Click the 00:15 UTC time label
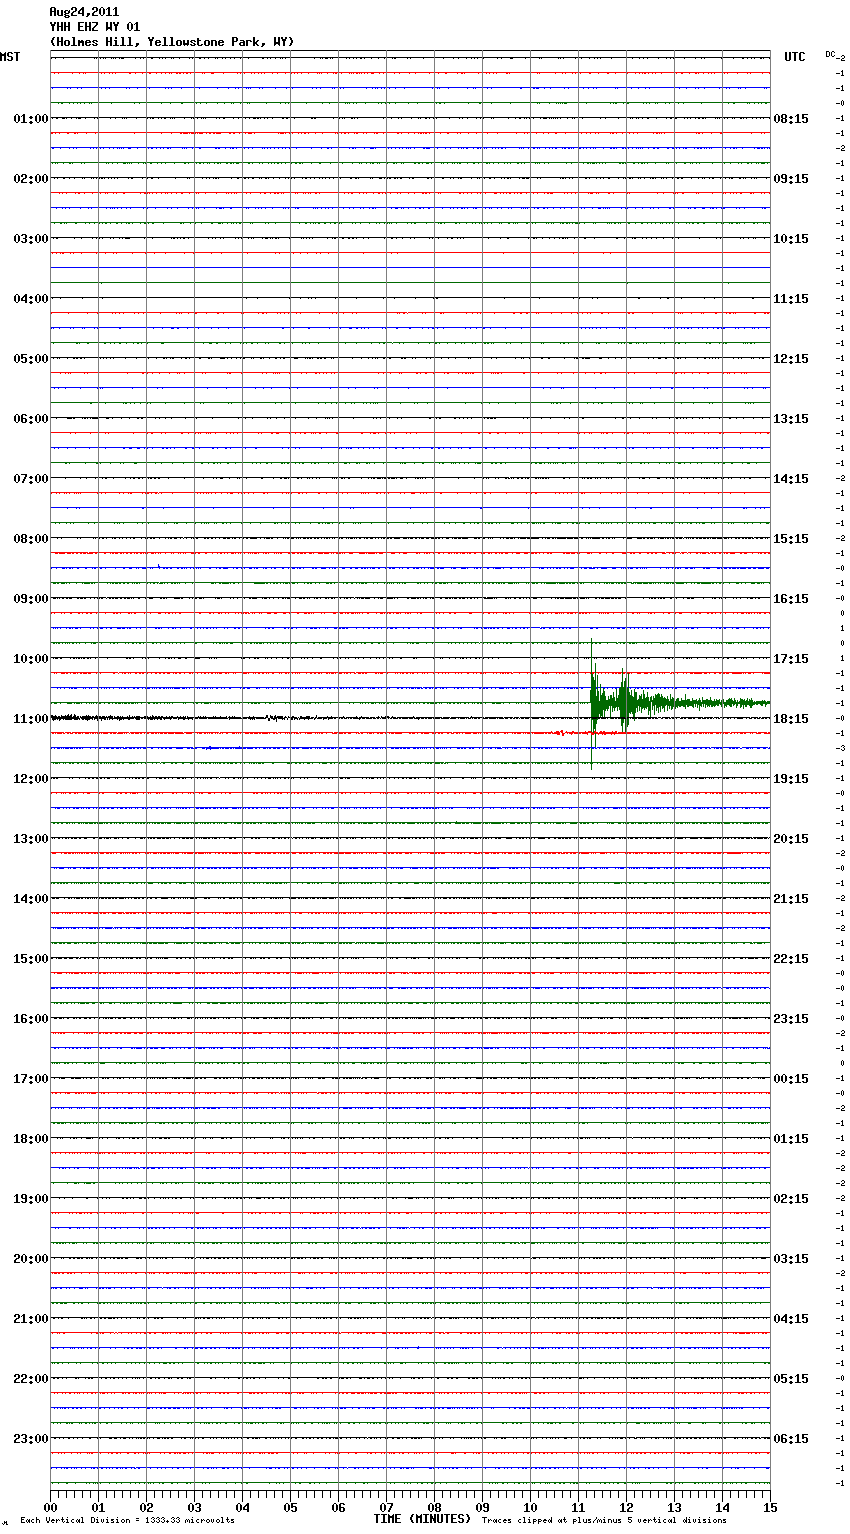850x1534 pixels. coord(791,1079)
